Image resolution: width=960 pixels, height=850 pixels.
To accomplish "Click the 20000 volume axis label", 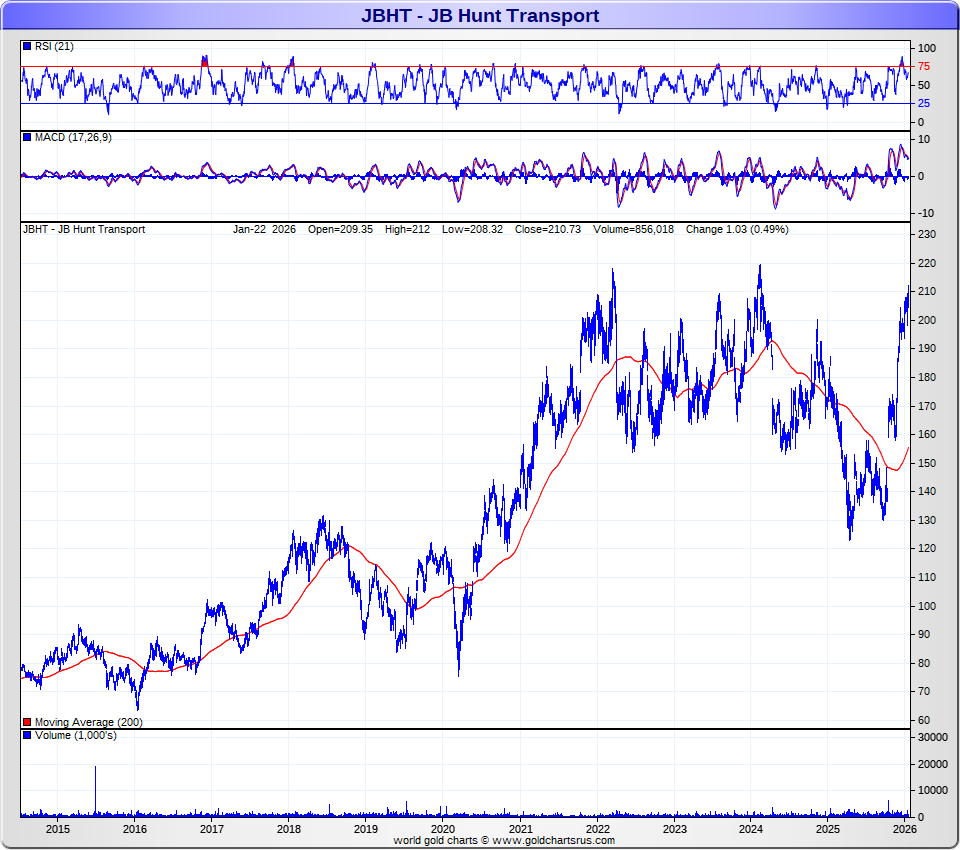I will 932,764.
